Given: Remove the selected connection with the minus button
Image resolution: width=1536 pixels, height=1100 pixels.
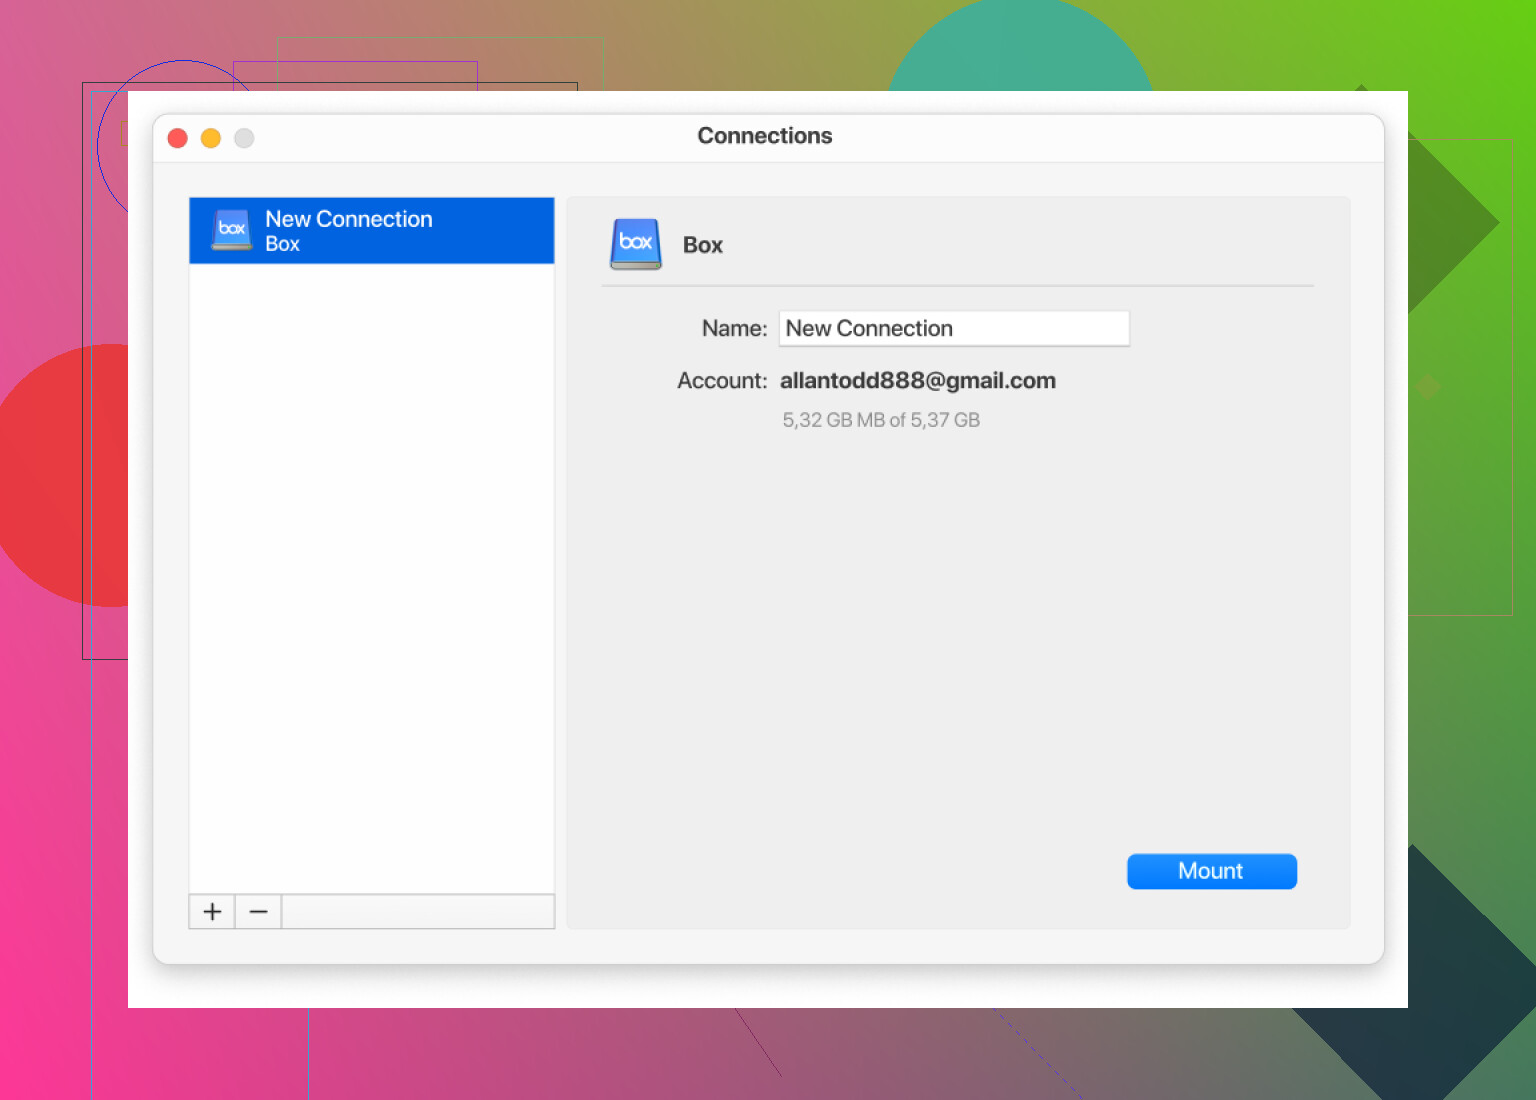Looking at the screenshot, I should click(258, 911).
